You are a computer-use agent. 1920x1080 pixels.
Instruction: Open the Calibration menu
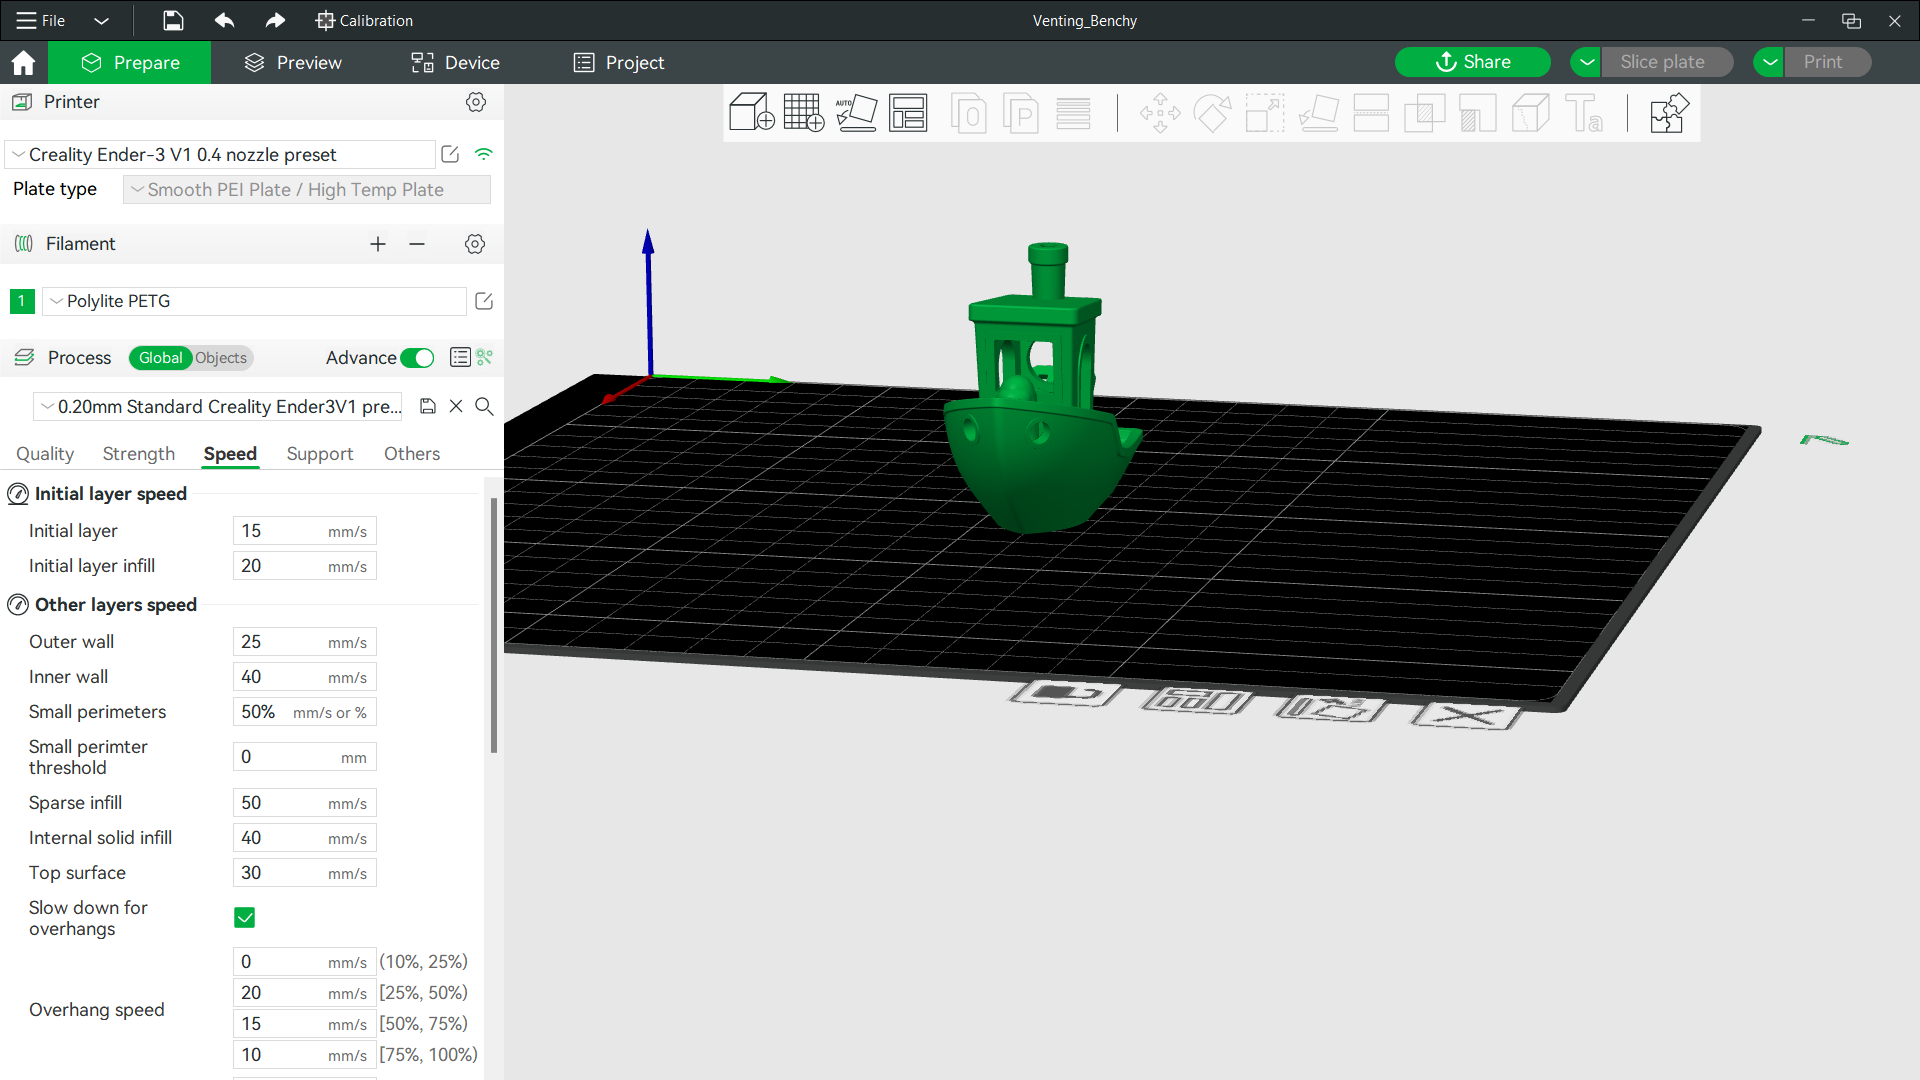tap(364, 20)
